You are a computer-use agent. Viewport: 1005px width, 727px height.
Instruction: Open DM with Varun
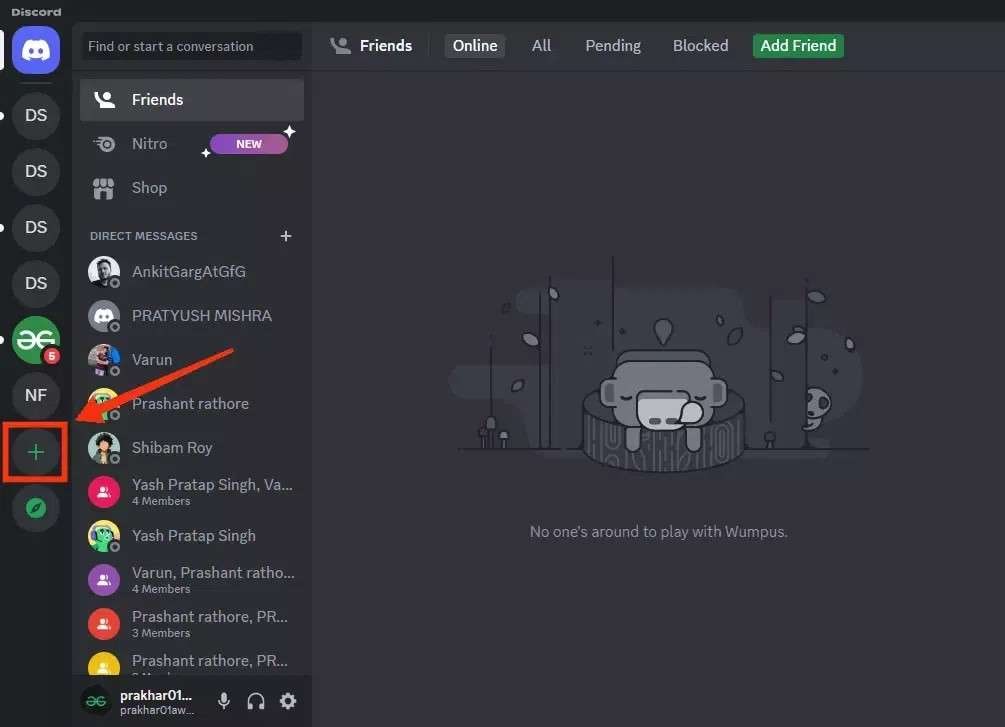pos(192,360)
